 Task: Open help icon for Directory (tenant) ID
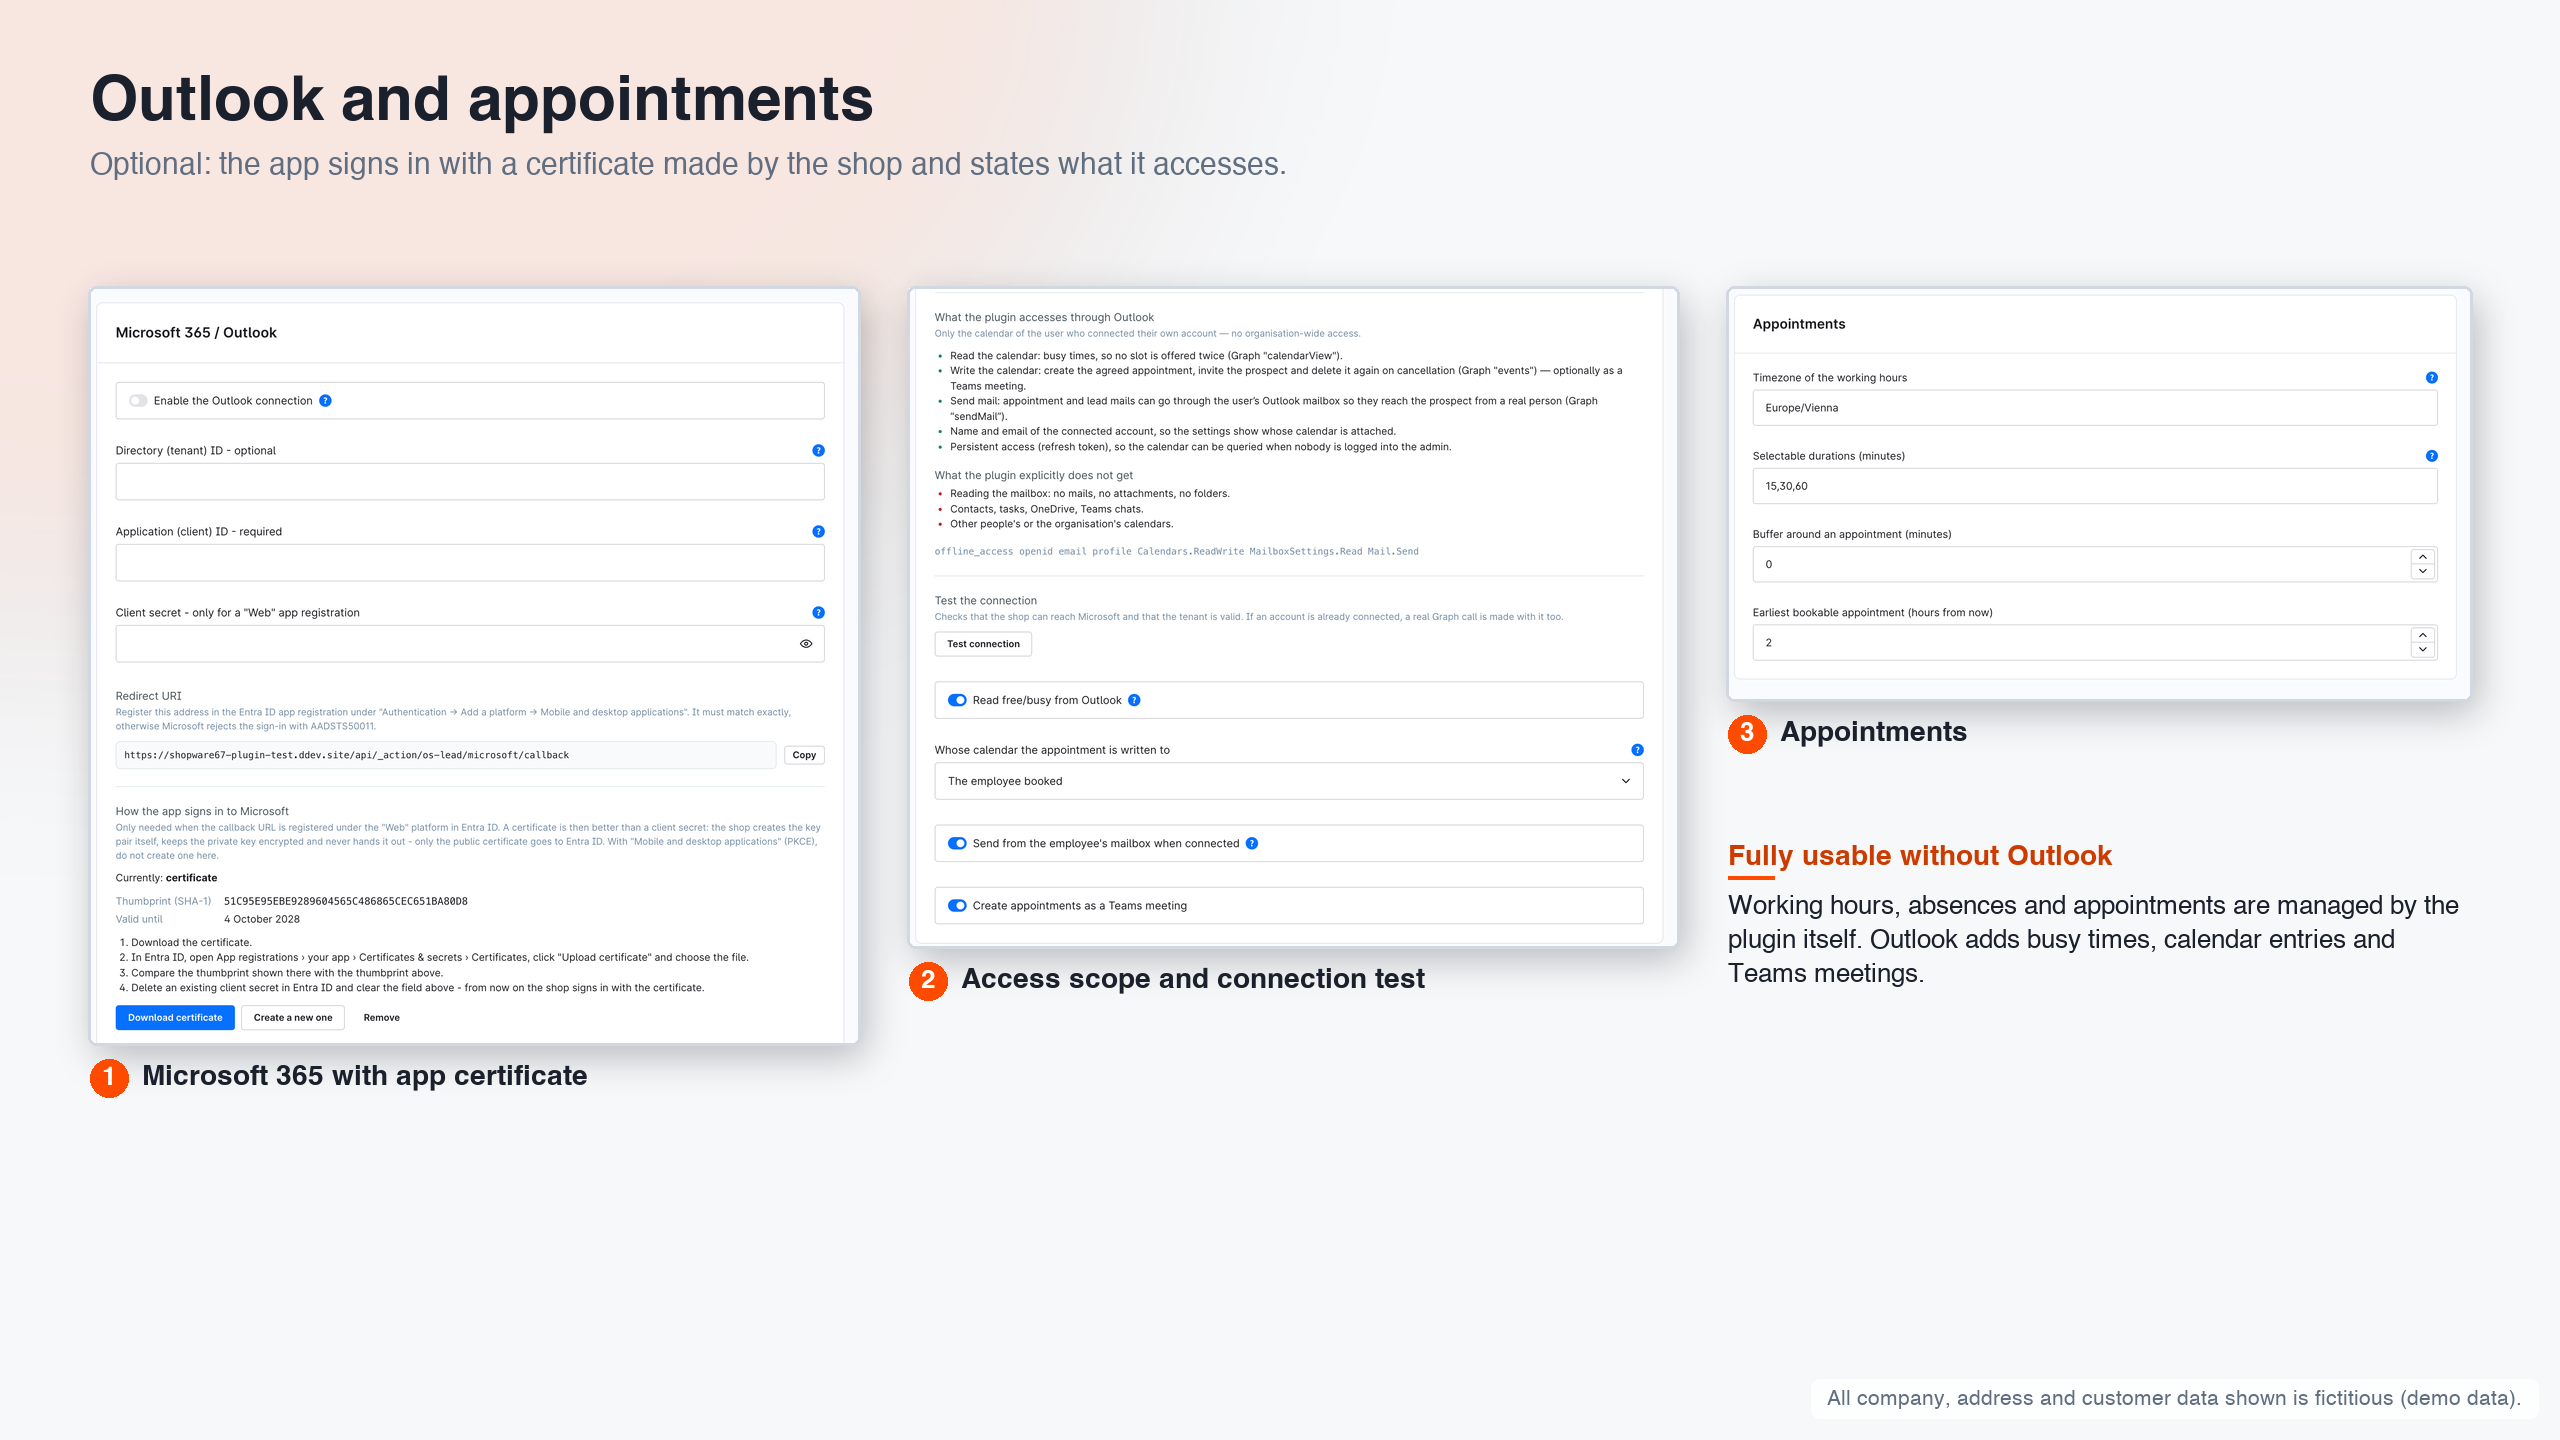coord(818,451)
